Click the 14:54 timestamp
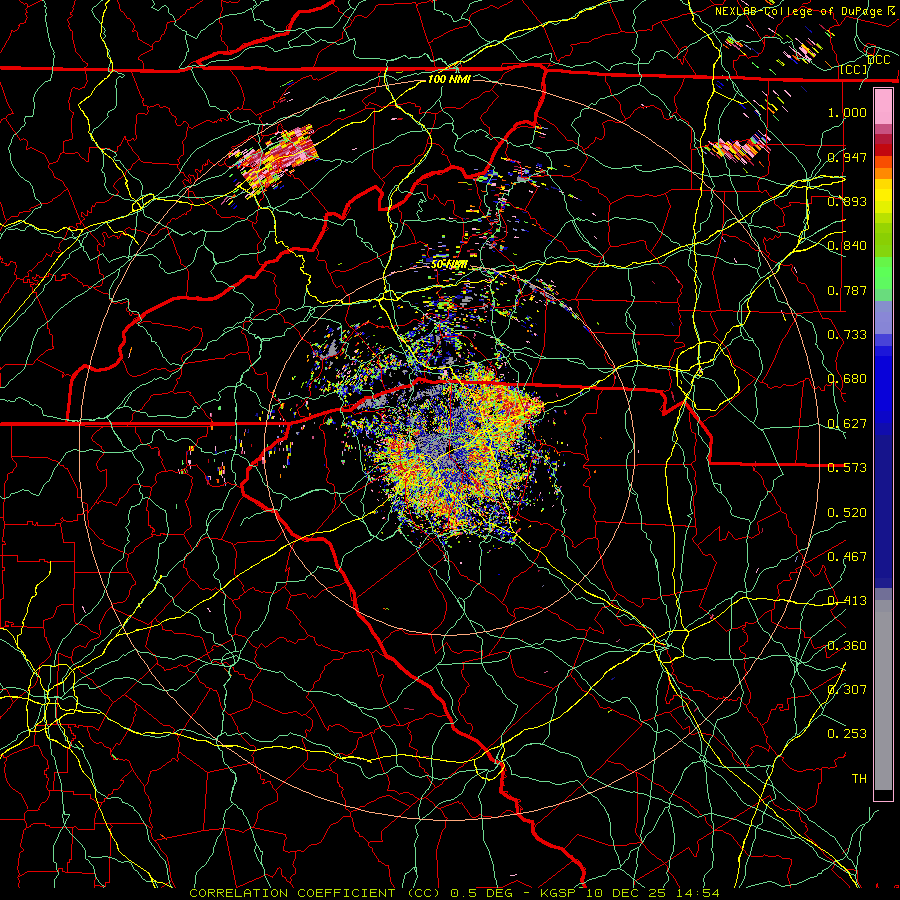The height and width of the screenshot is (900, 900). 697,893
